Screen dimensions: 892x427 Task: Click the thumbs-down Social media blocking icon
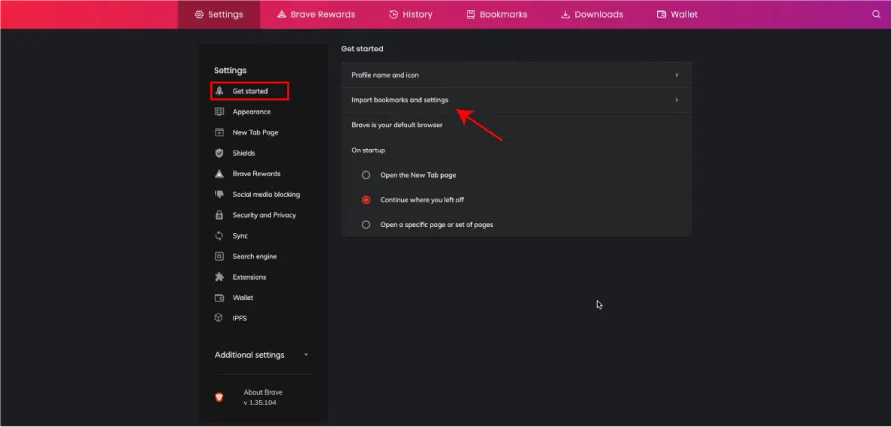pyautogui.click(x=219, y=194)
